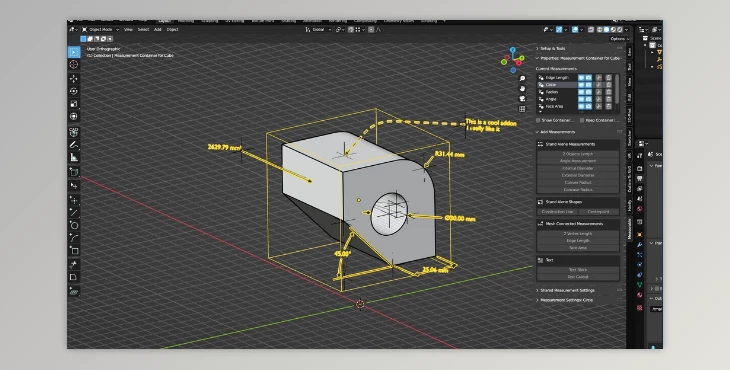
Task: Click the Internal Diameter button
Action: point(578,168)
